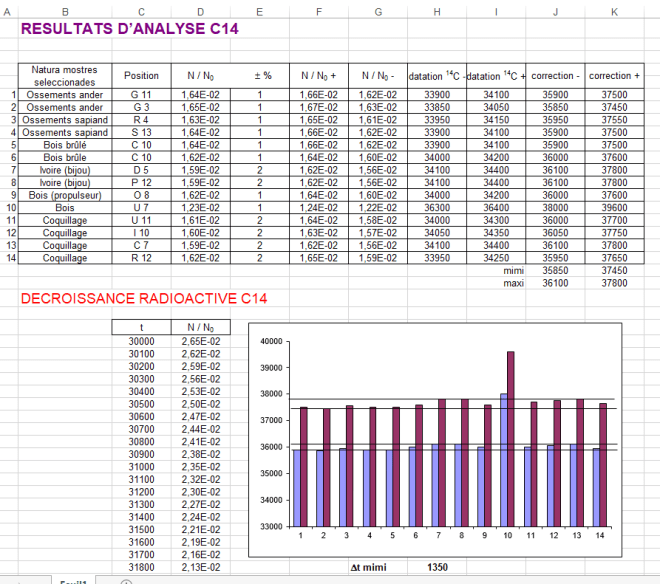Viewport: 660px width, 584px height.
Task: Click the '1,24E-02' value cell
Action: click(319, 208)
